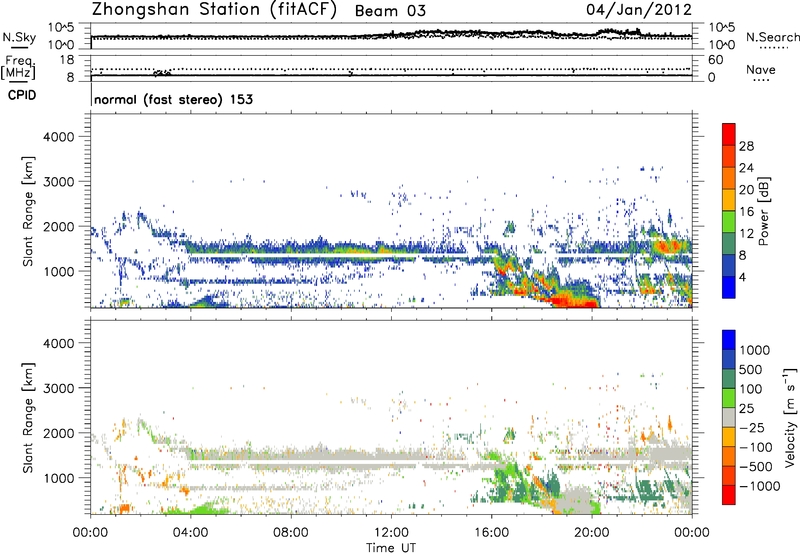Viewport: 800px width, 554px height.
Task: Click the N.Search legend label
Action: pyautogui.click(x=772, y=37)
